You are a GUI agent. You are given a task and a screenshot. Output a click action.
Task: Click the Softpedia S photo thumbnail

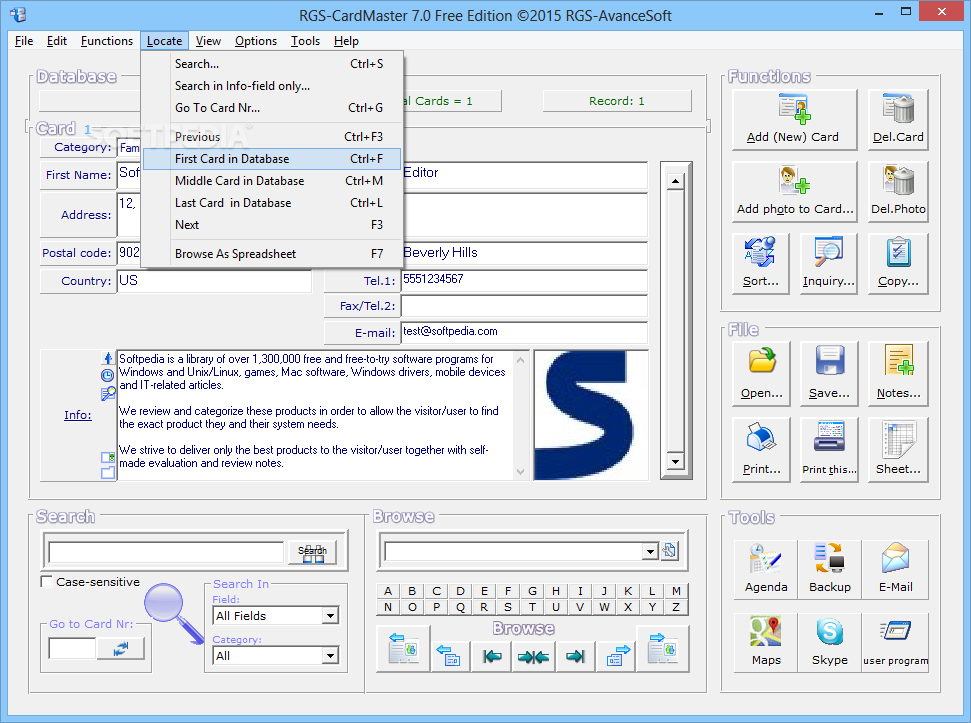pyautogui.click(x=591, y=415)
